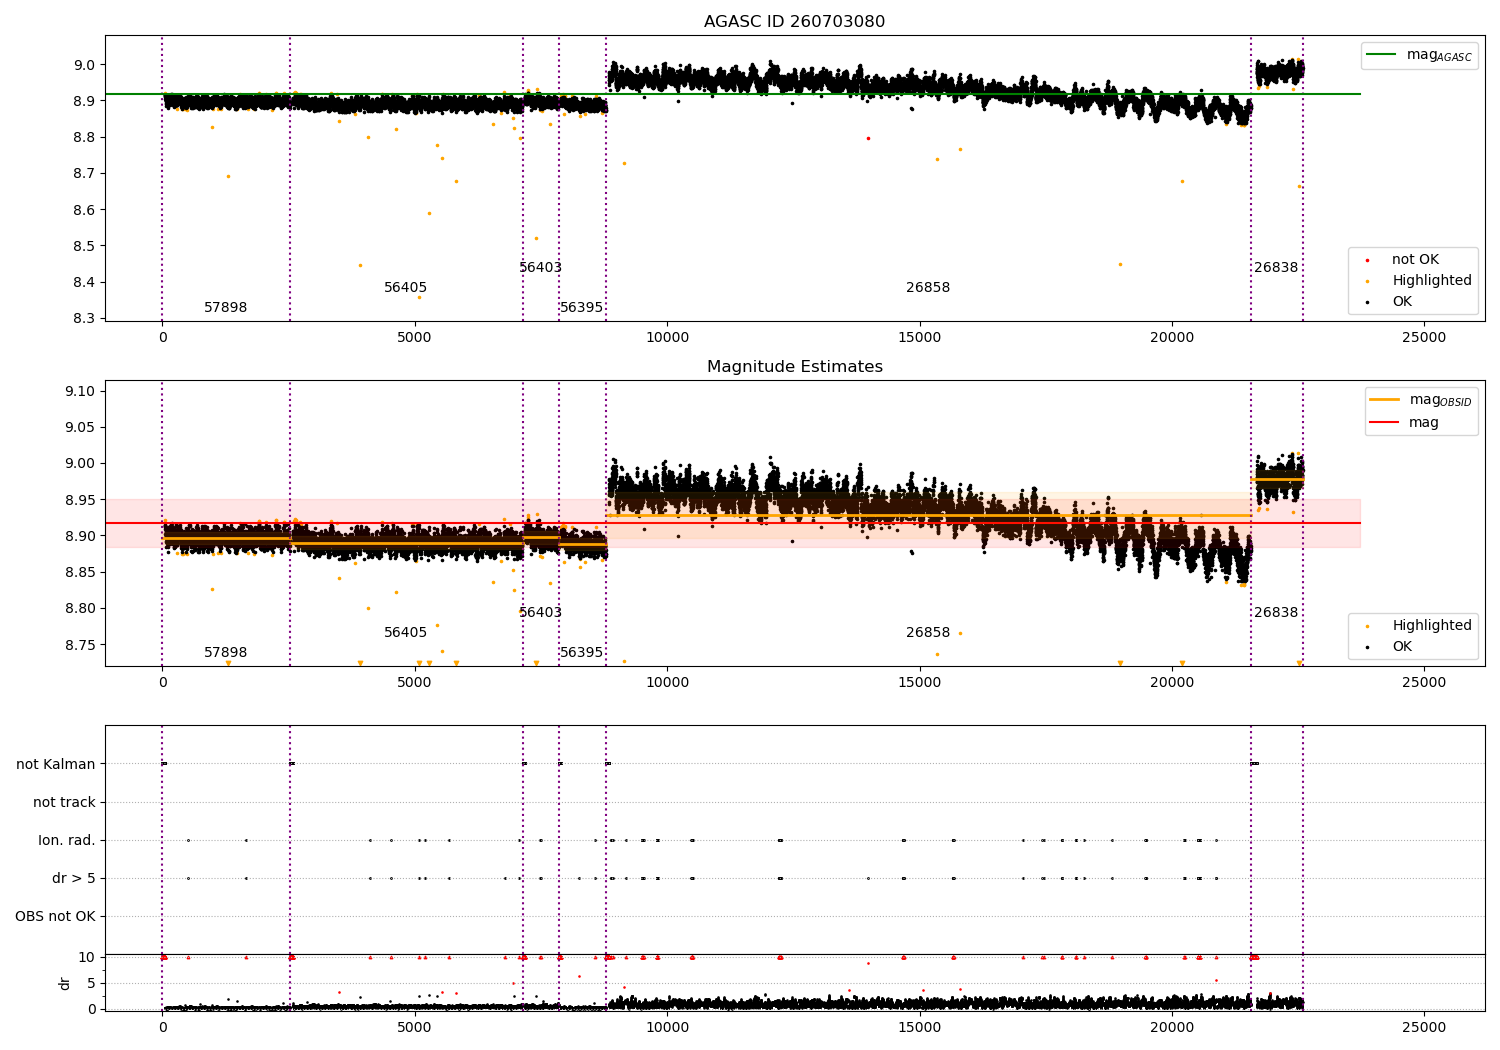Viewport: 1500px width, 1050px height.
Task: Click obsid label 26858 in middle plot
Action: 928,633
